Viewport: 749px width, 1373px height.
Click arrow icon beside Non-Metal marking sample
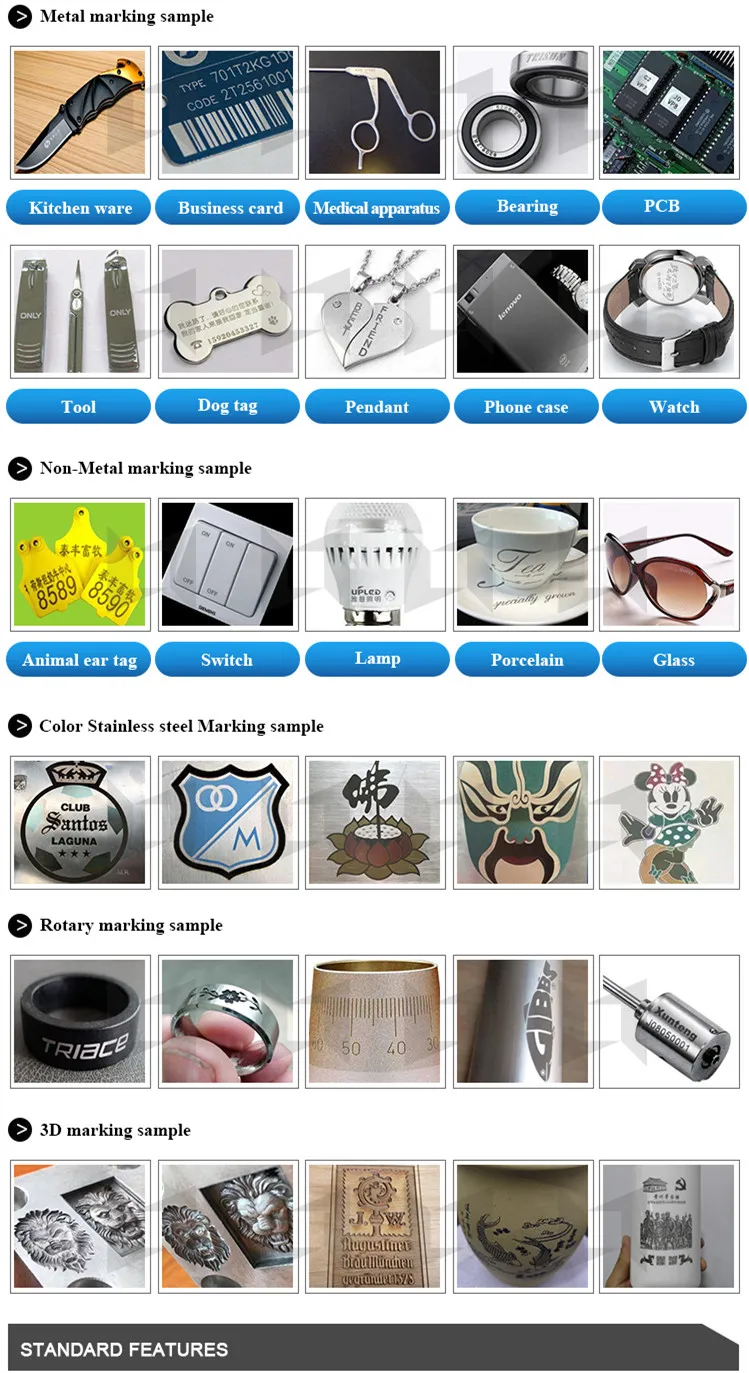point(20,468)
